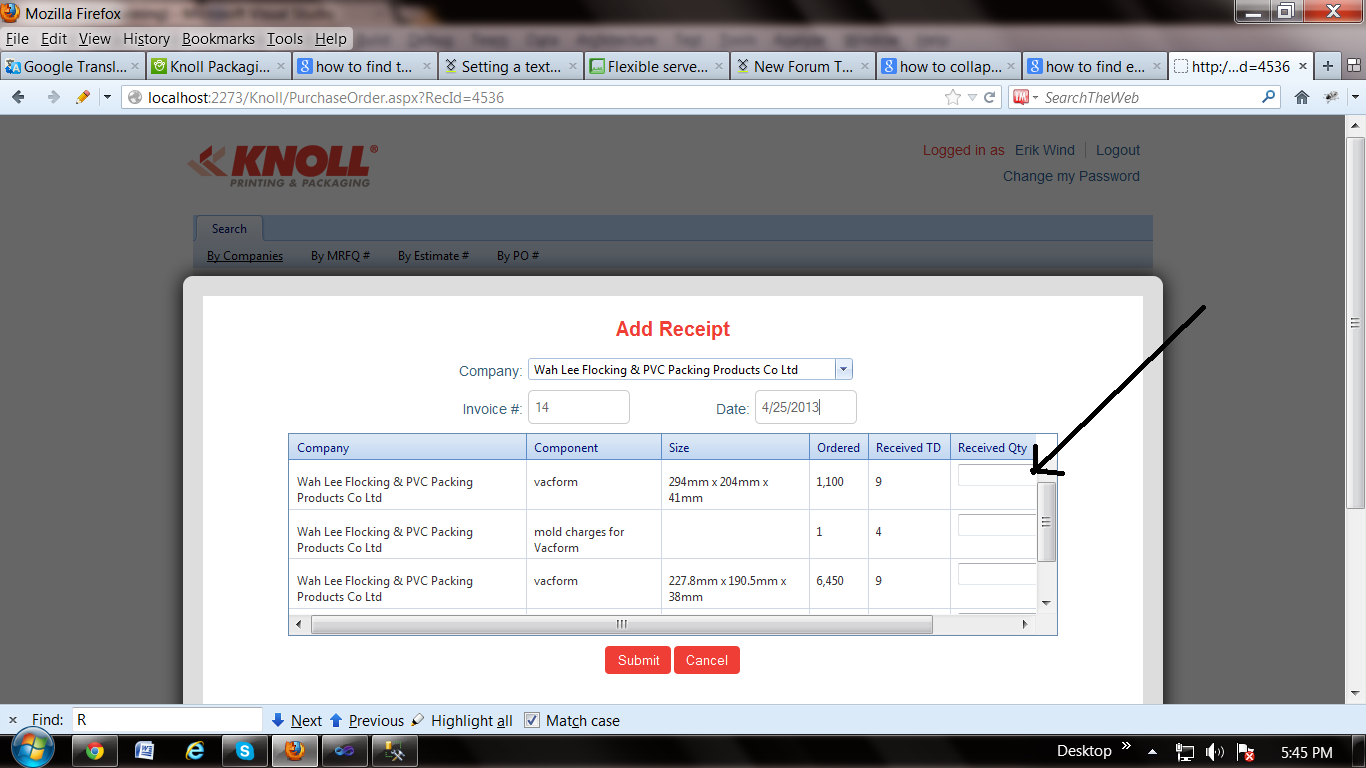Close the find bar
Viewport: 1366px width, 768px height.
pos(13,720)
